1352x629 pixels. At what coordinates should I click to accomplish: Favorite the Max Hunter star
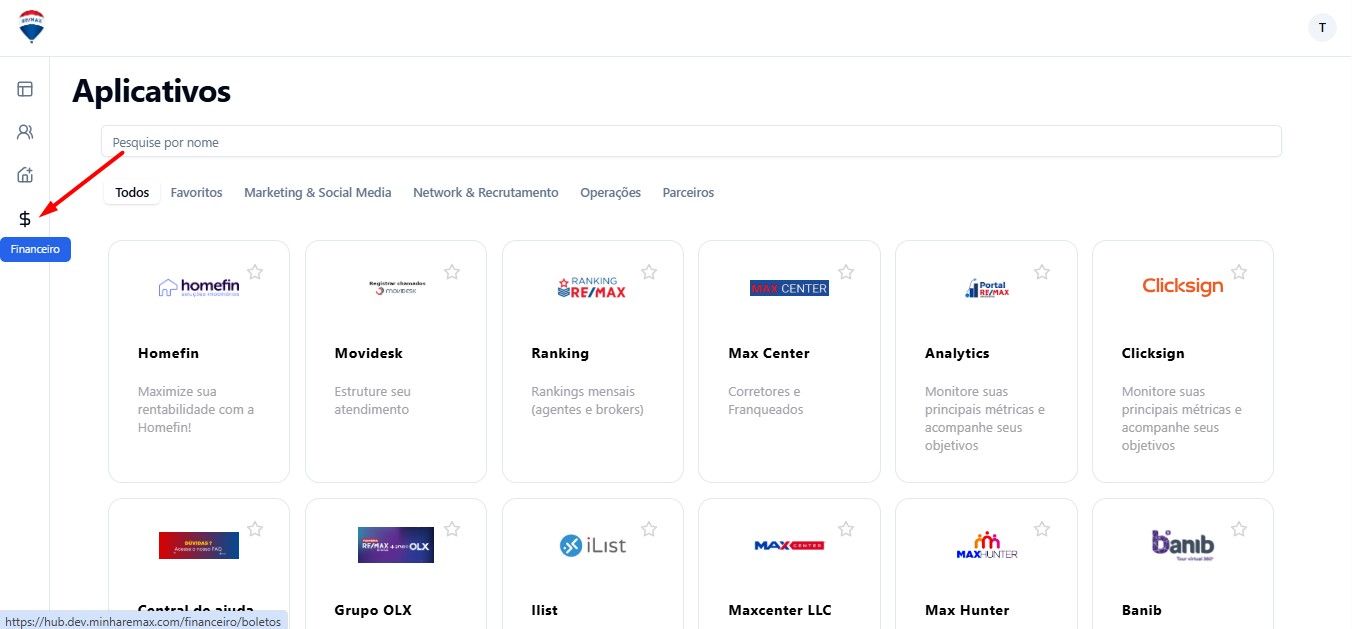coord(1042,529)
